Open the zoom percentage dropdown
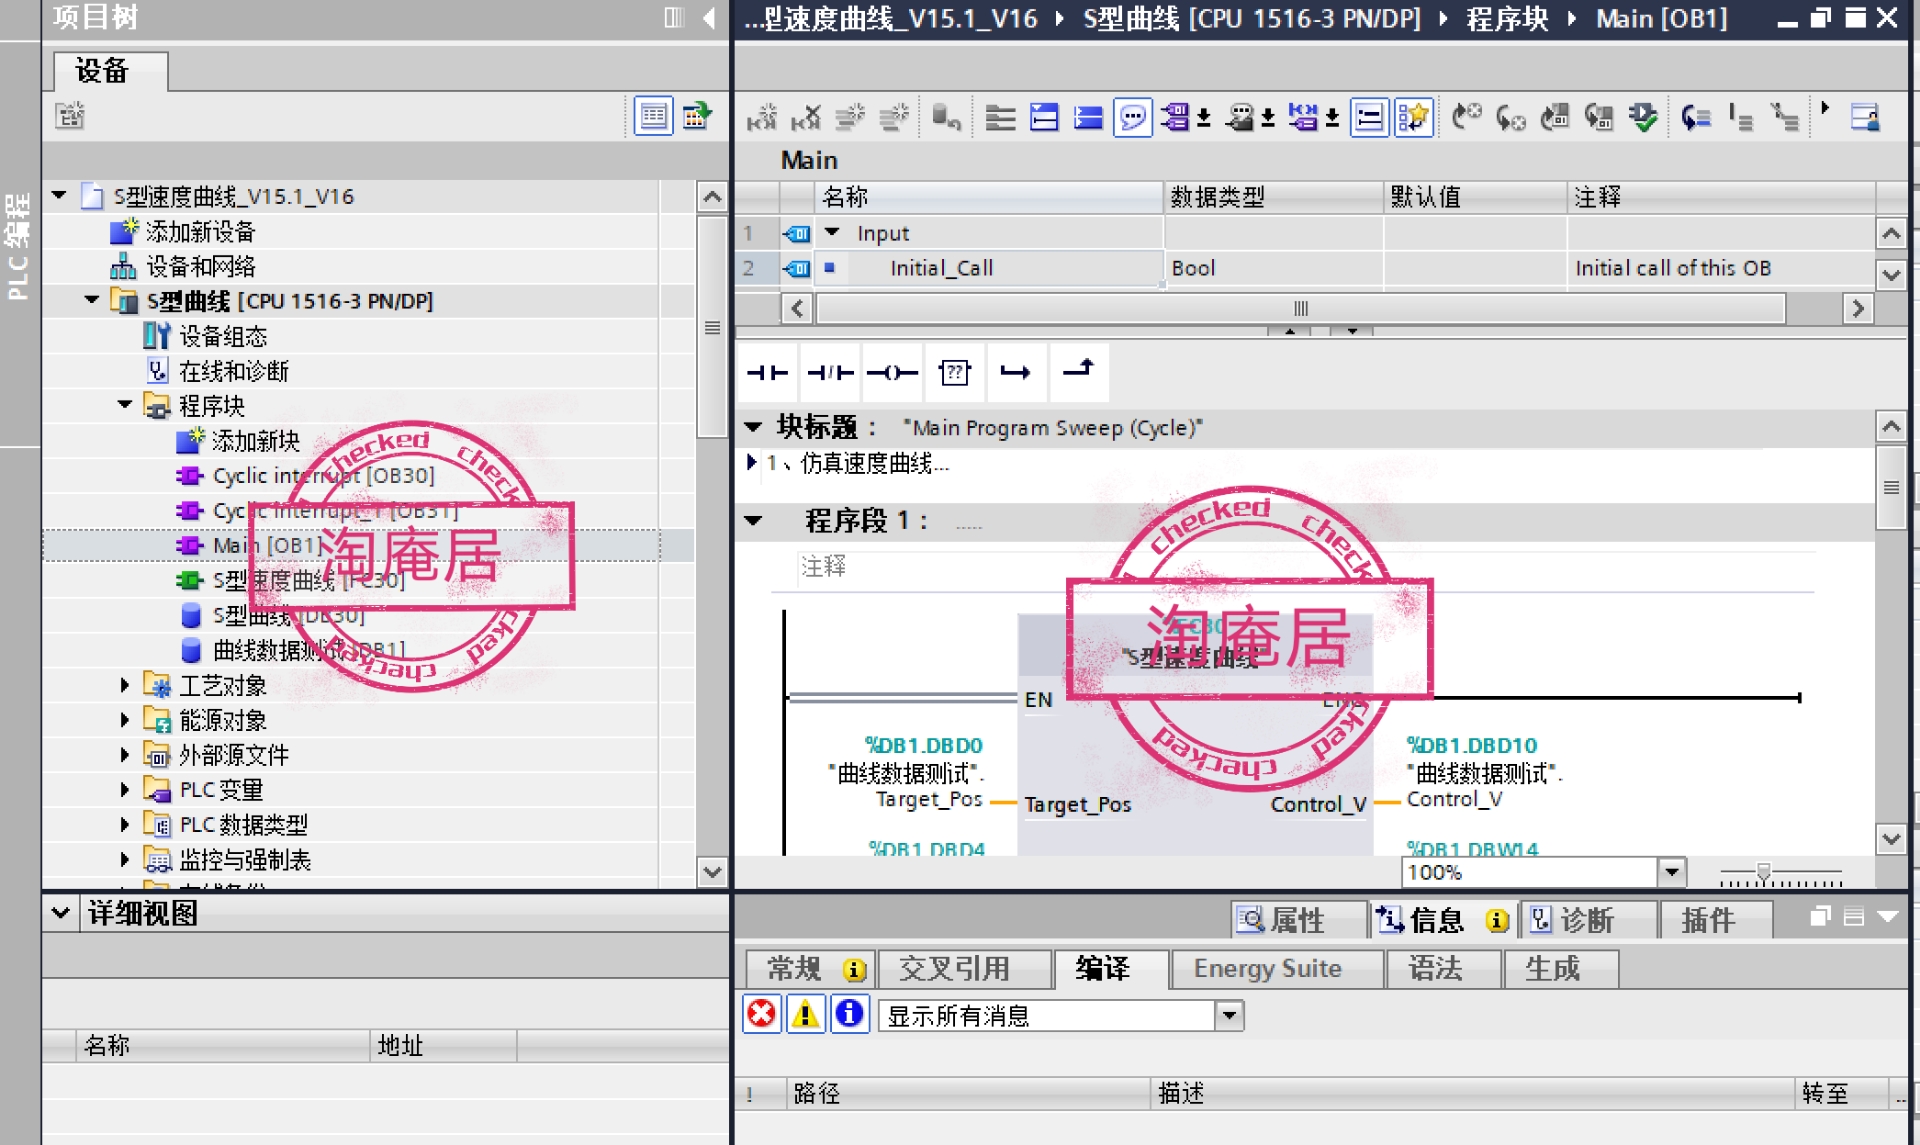 1671,872
